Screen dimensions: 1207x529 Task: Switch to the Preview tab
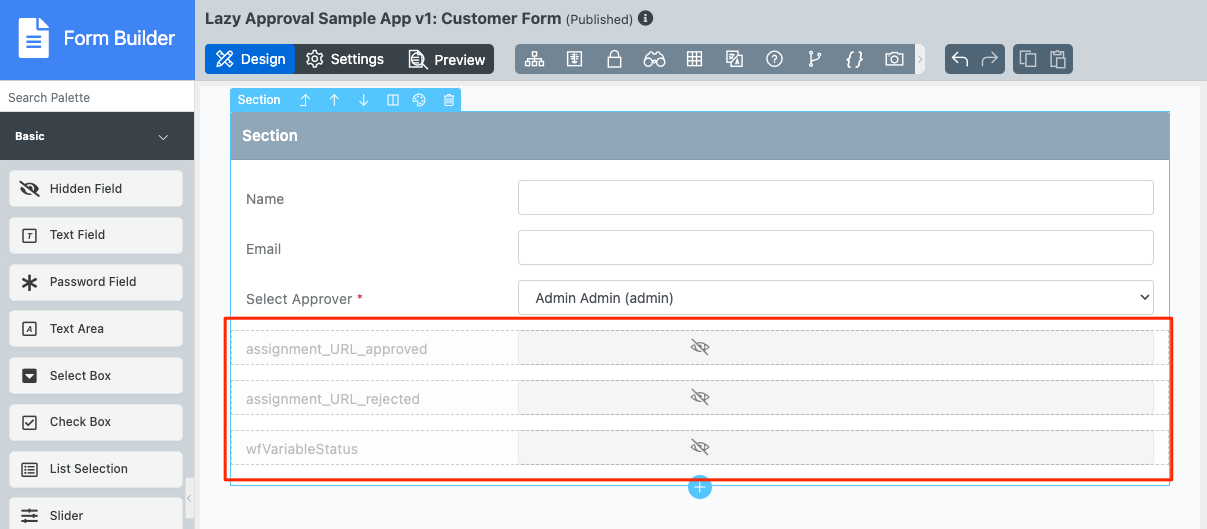(x=447, y=59)
